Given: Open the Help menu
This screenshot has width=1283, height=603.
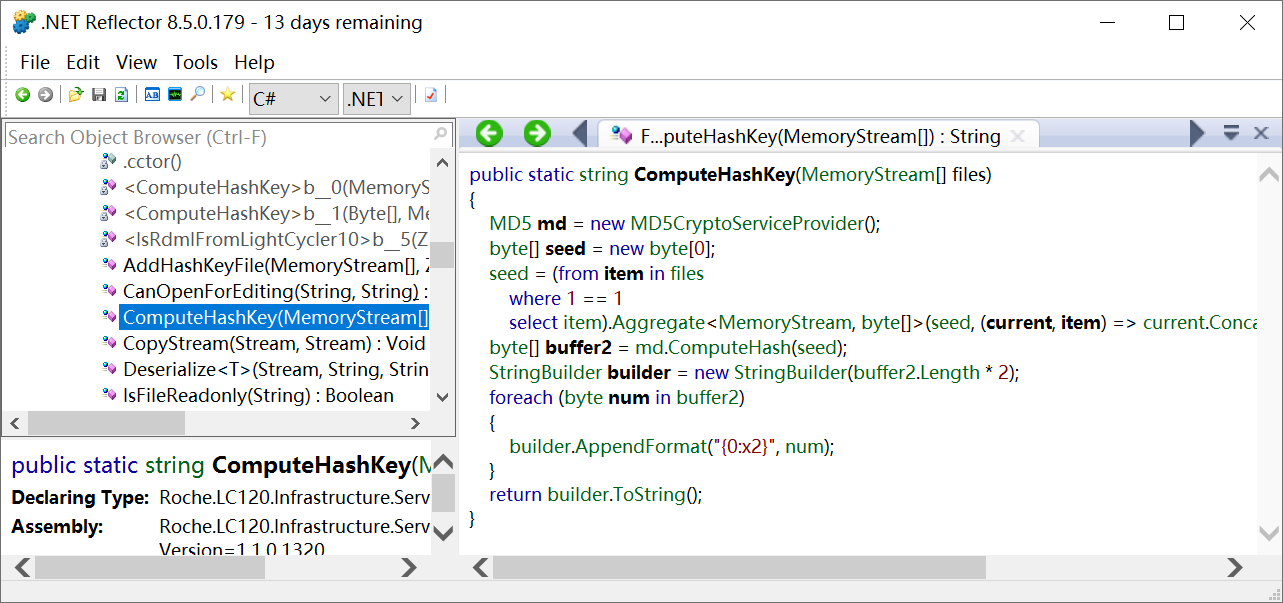Looking at the screenshot, I should coord(254,62).
